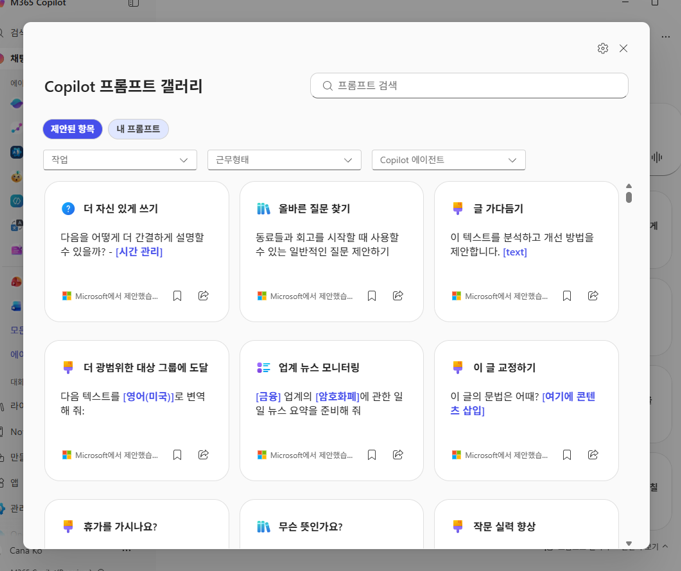Bookmark the '올바른 질문 찾기' prompt

pyautogui.click(x=372, y=296)
